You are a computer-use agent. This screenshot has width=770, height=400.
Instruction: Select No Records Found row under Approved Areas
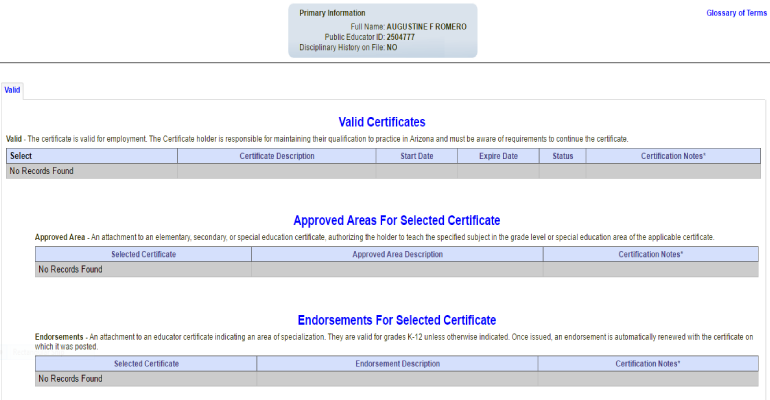point(70,269)
